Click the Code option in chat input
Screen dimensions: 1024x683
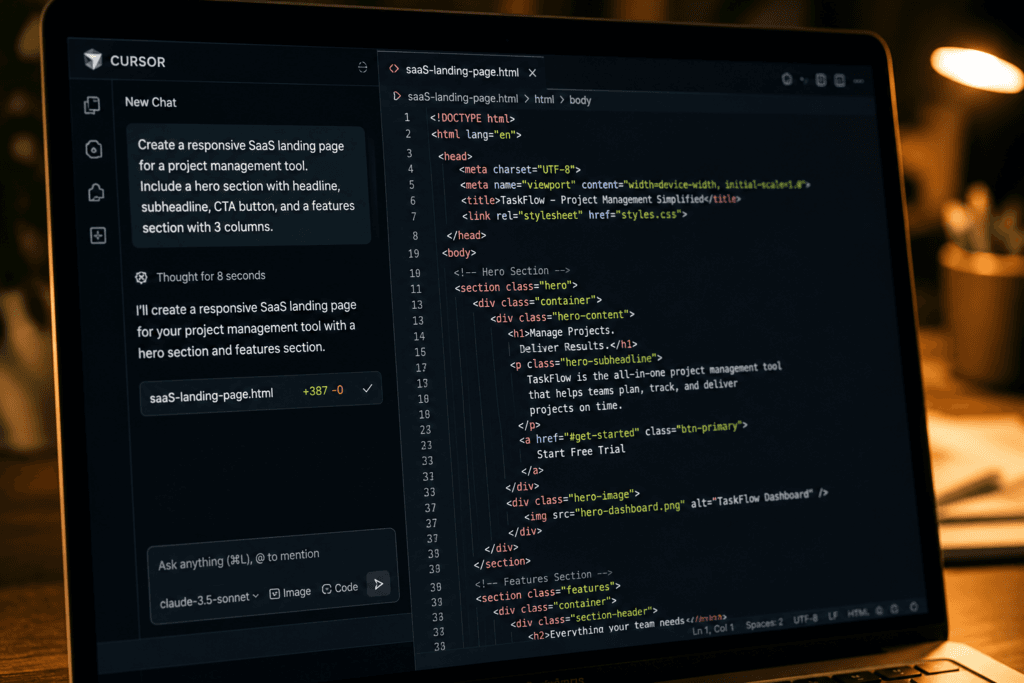(x=340, y=588)
